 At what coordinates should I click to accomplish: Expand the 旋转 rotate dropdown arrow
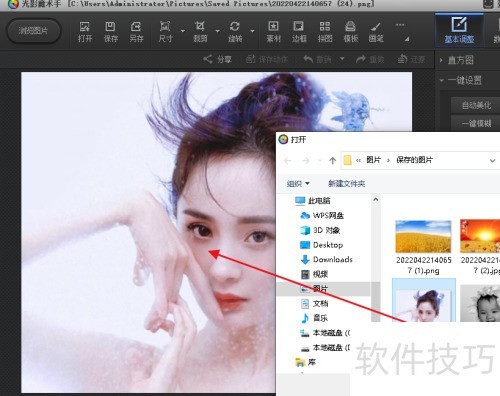[x=252, y=31]
